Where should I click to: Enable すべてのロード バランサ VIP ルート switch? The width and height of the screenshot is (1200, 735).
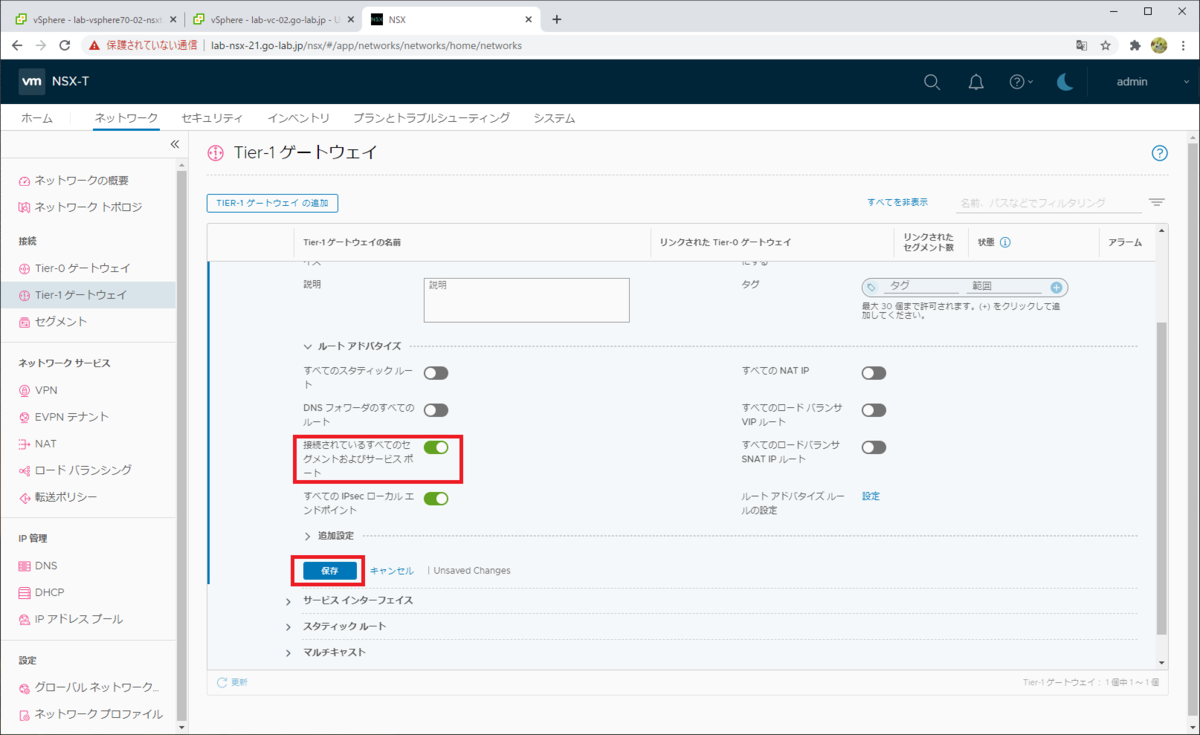pyautogui.click(x=874, y=410)
